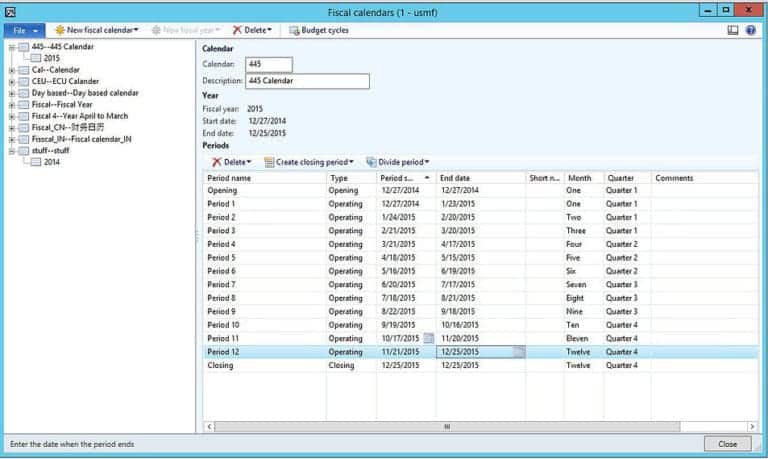Image resolution: width=768 pixels, height=459 pixels.
Task: Open the Help icon
Action: [x=750, y=30]
